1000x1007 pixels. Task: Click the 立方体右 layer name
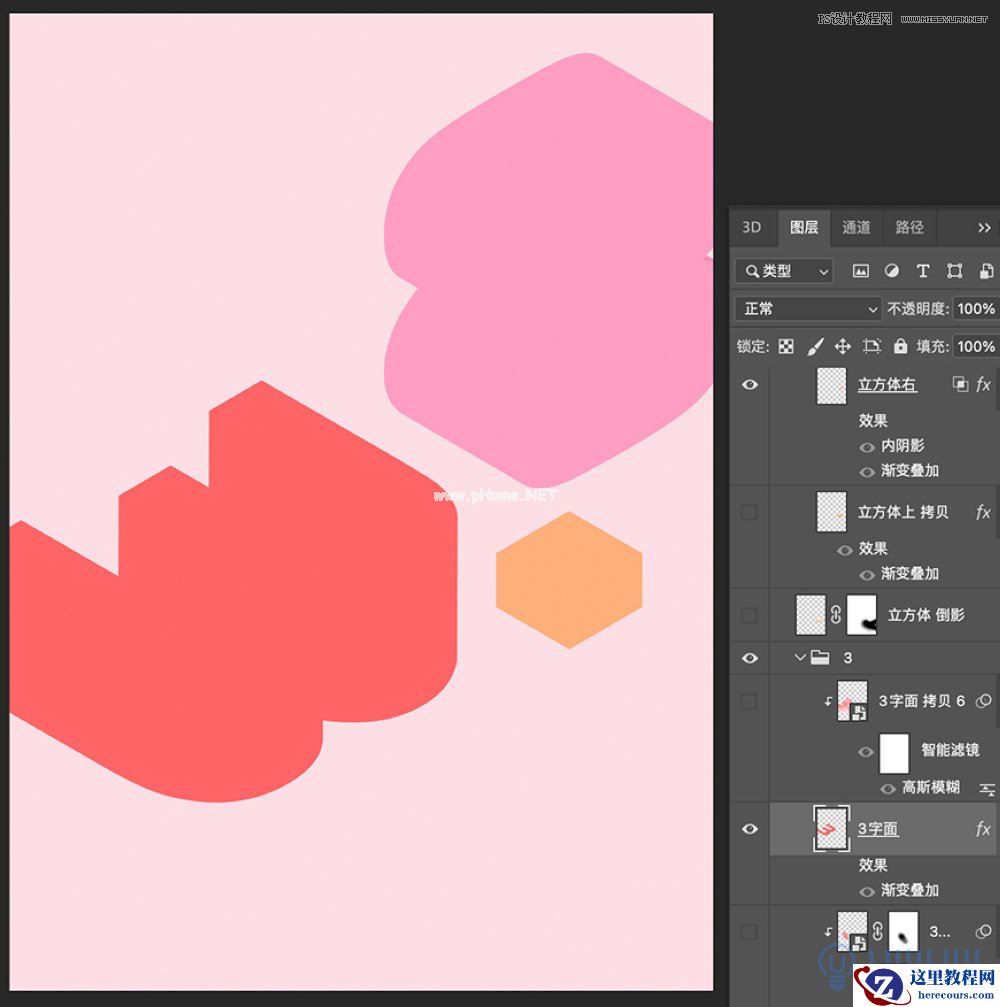tap(887, 385)
